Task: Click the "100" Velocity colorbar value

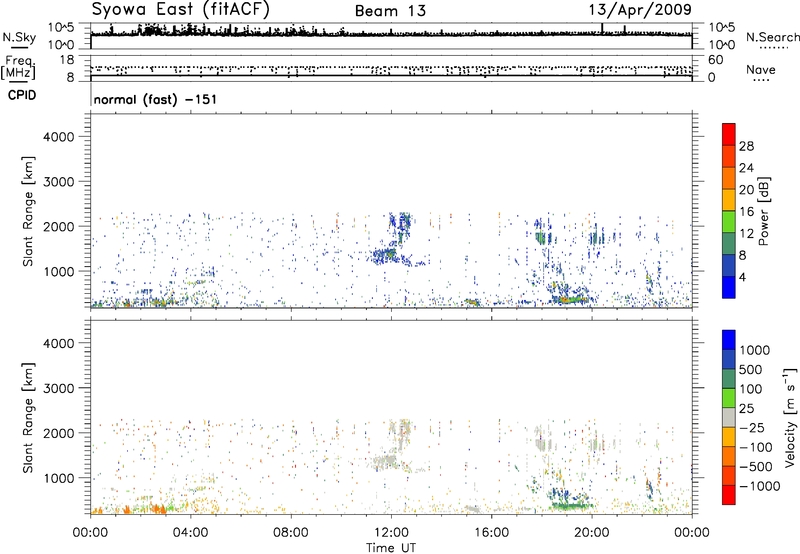Action: click(751, 389)
